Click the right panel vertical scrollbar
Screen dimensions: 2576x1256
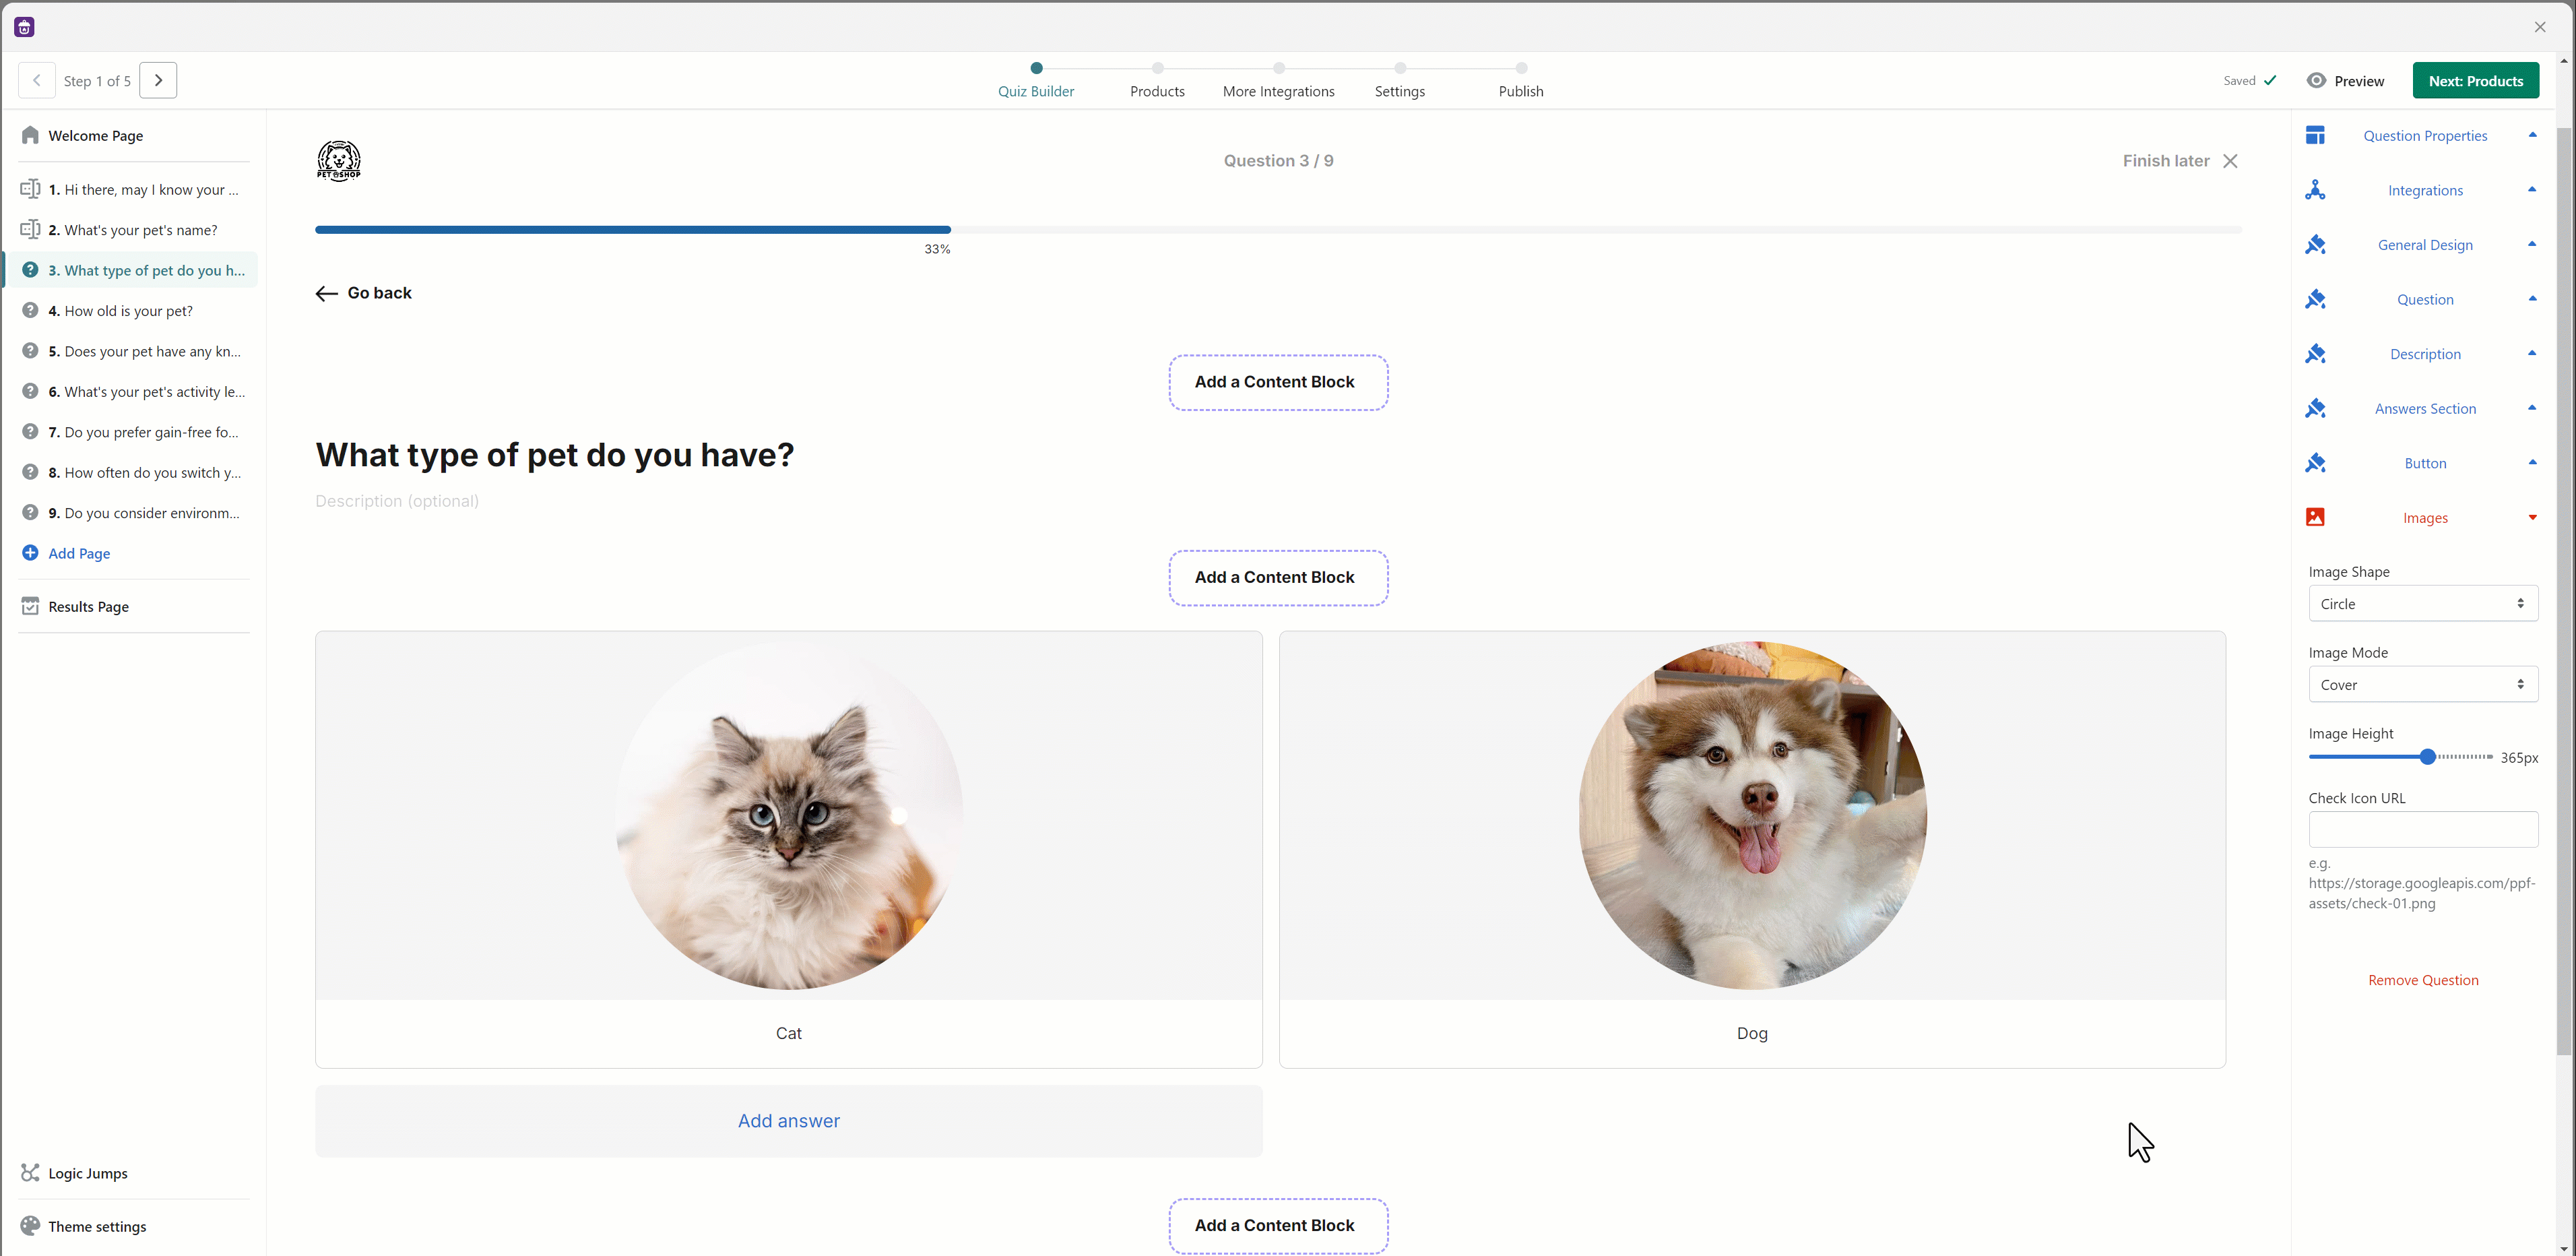[2563, 590]
